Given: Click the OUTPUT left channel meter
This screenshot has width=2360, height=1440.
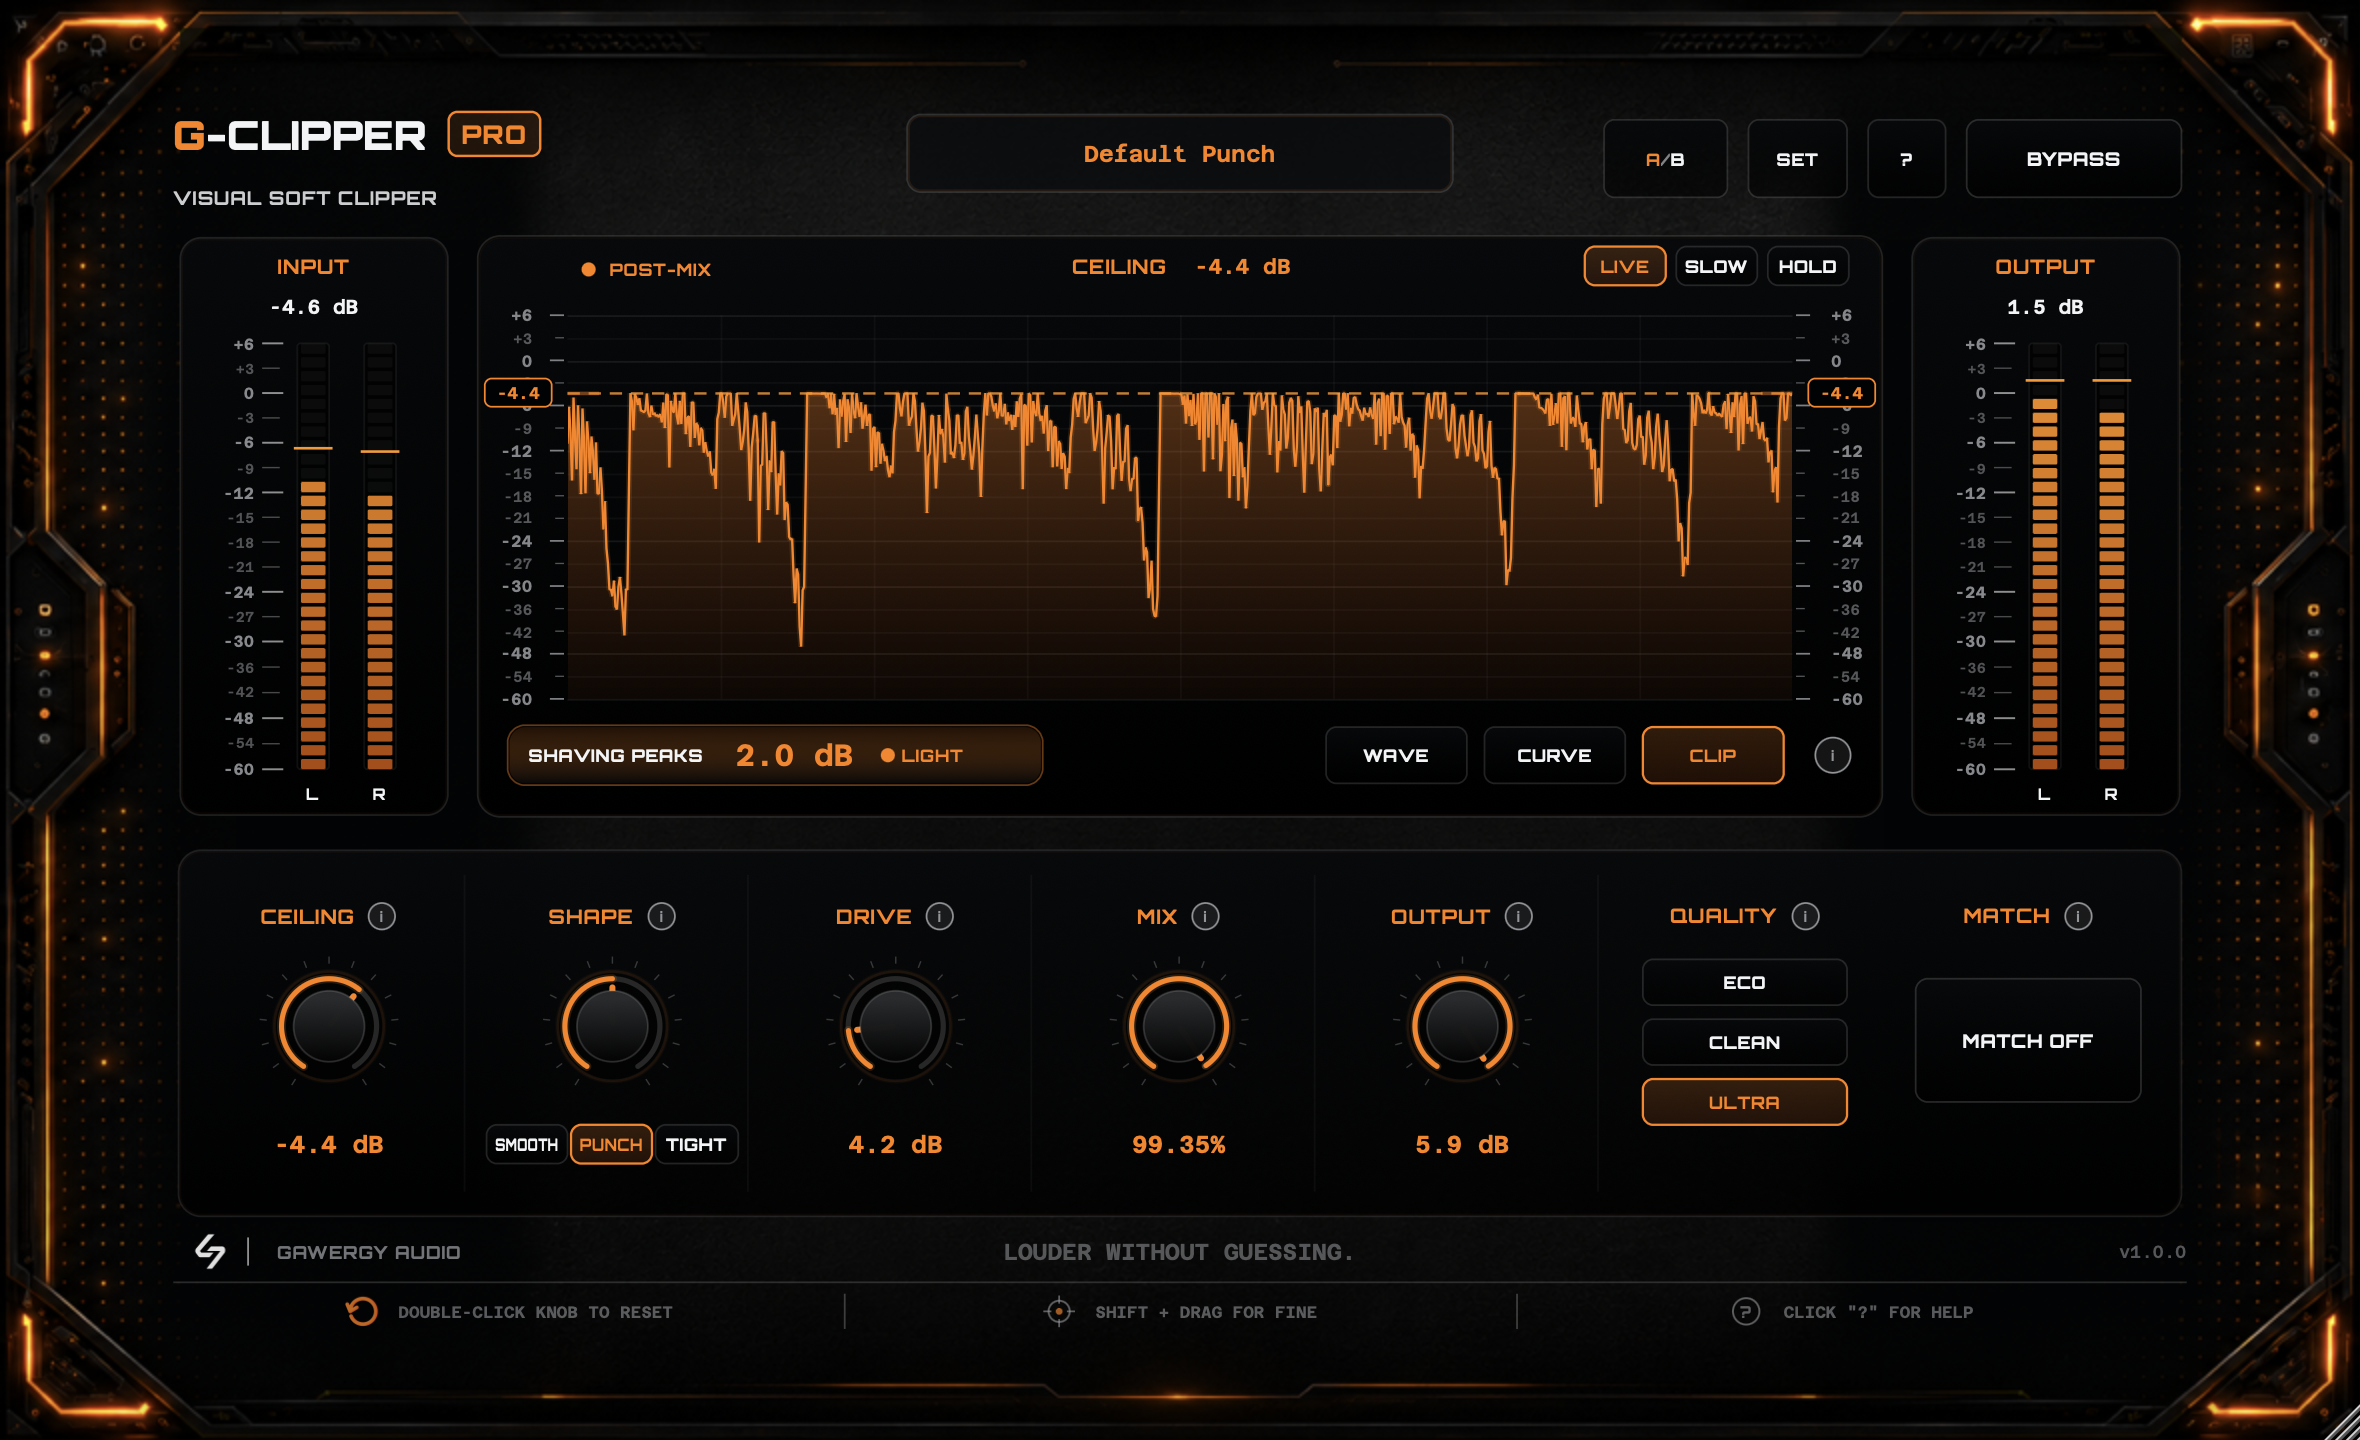Looking at the screenshot, I should [x=2045, y=557].
